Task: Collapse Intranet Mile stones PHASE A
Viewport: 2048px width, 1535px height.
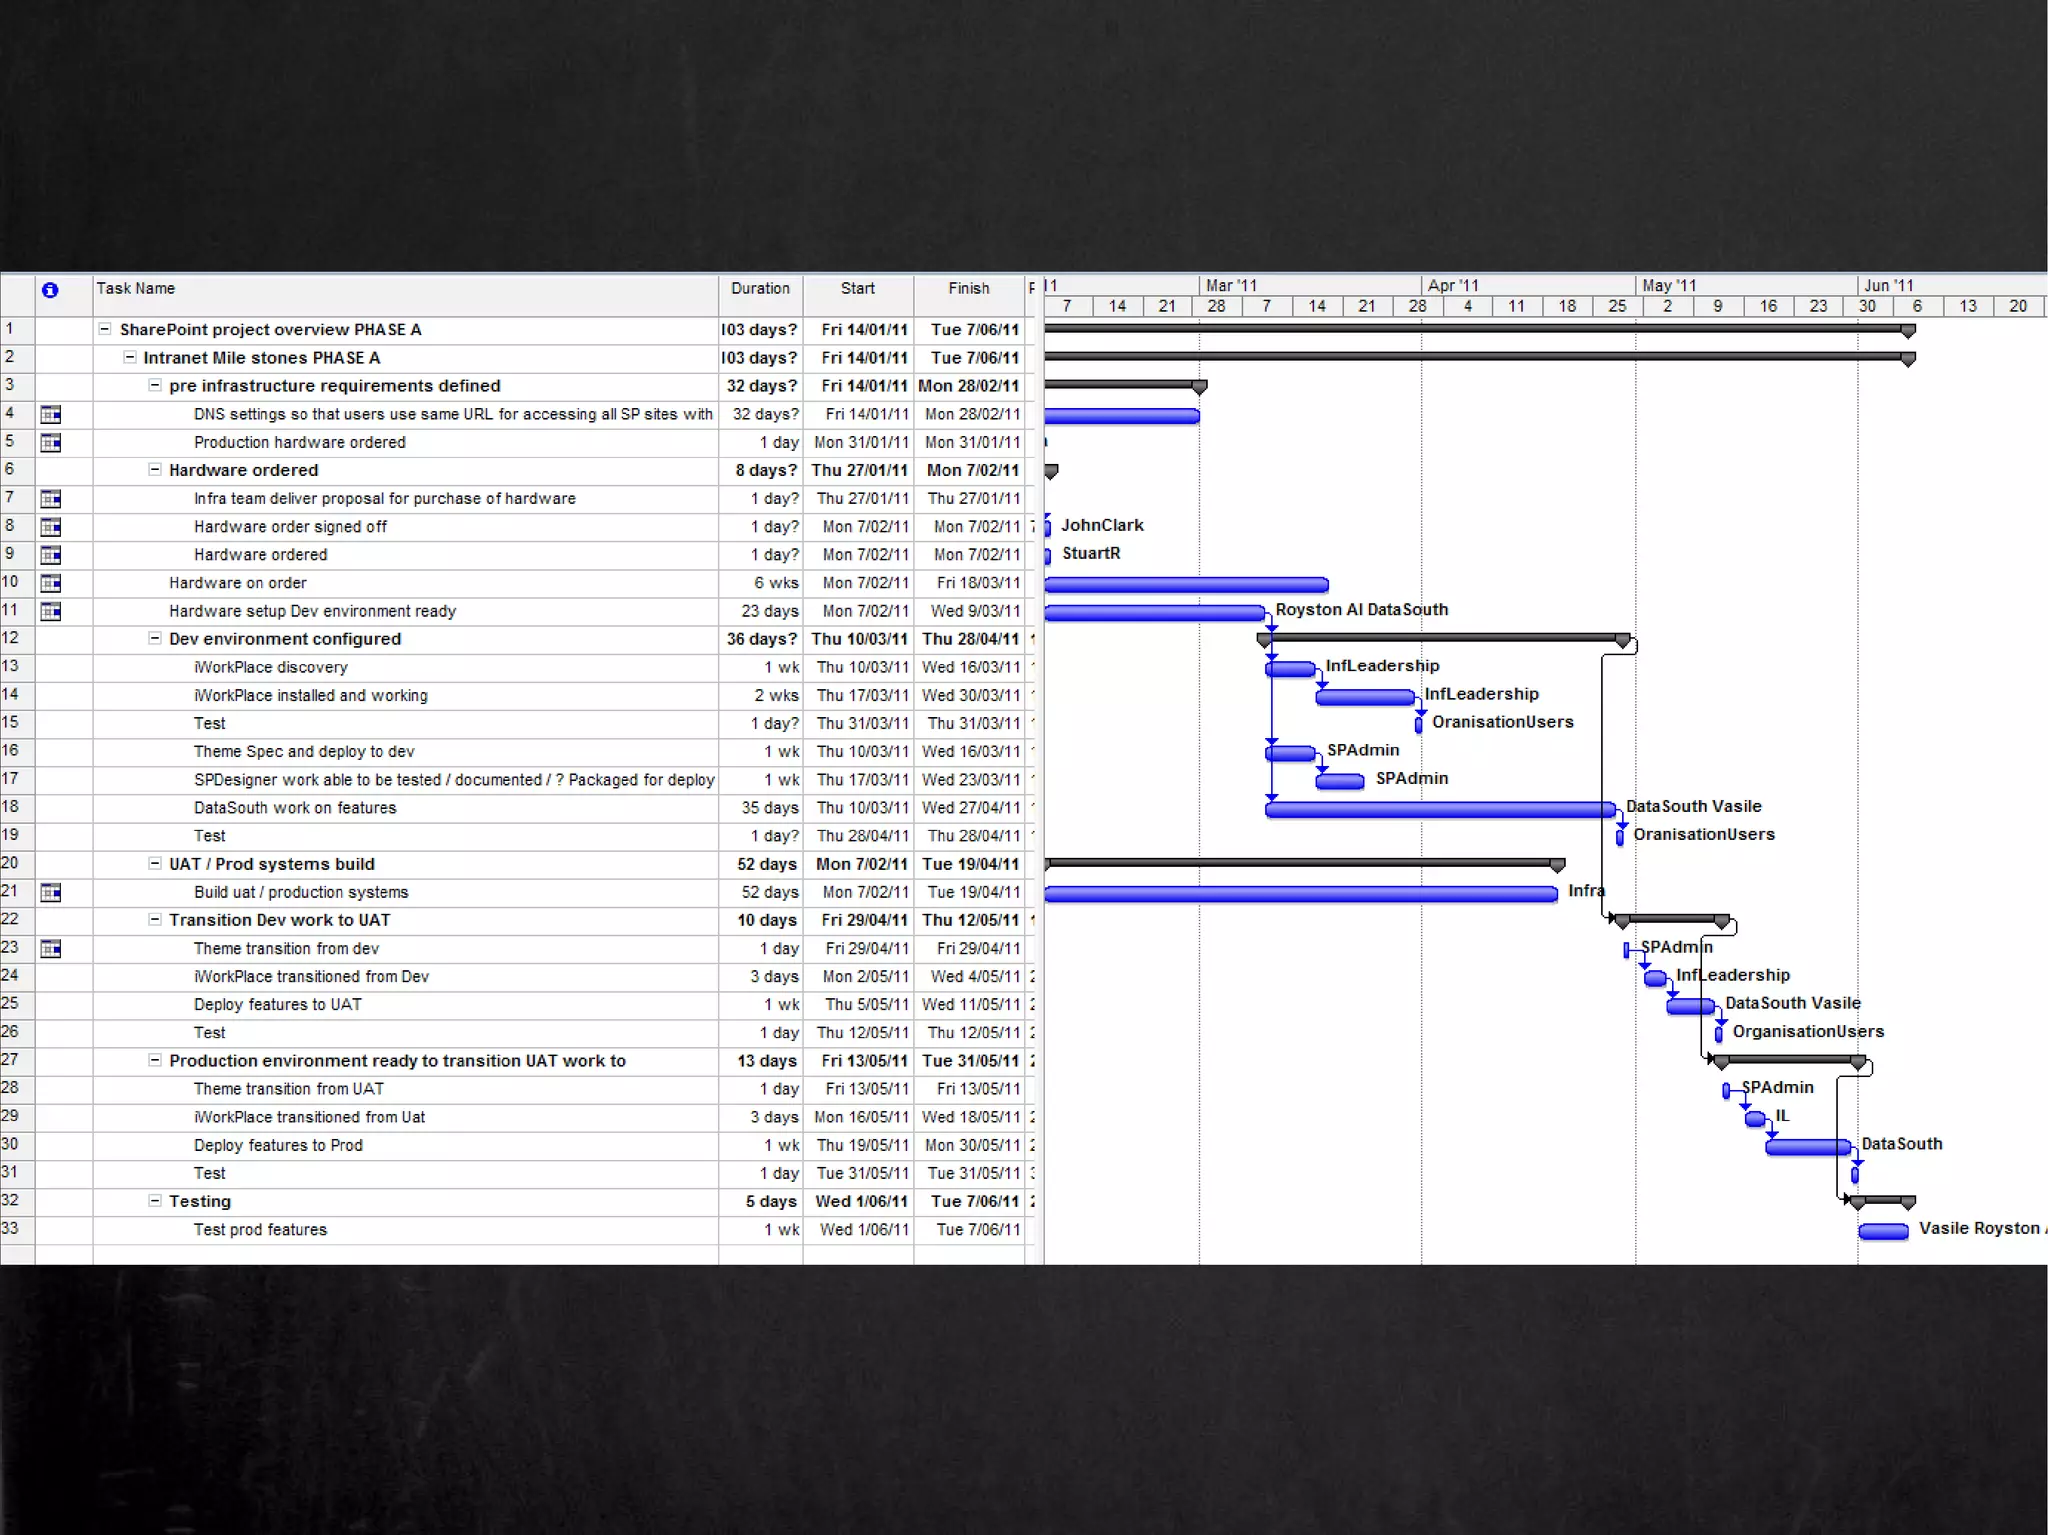Action: (x=129, y=357)
